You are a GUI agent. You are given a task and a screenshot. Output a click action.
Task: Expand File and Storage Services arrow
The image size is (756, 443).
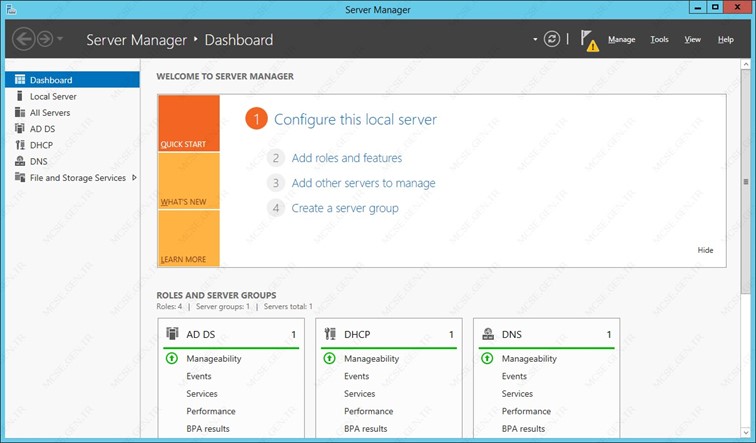click(134, 177)
